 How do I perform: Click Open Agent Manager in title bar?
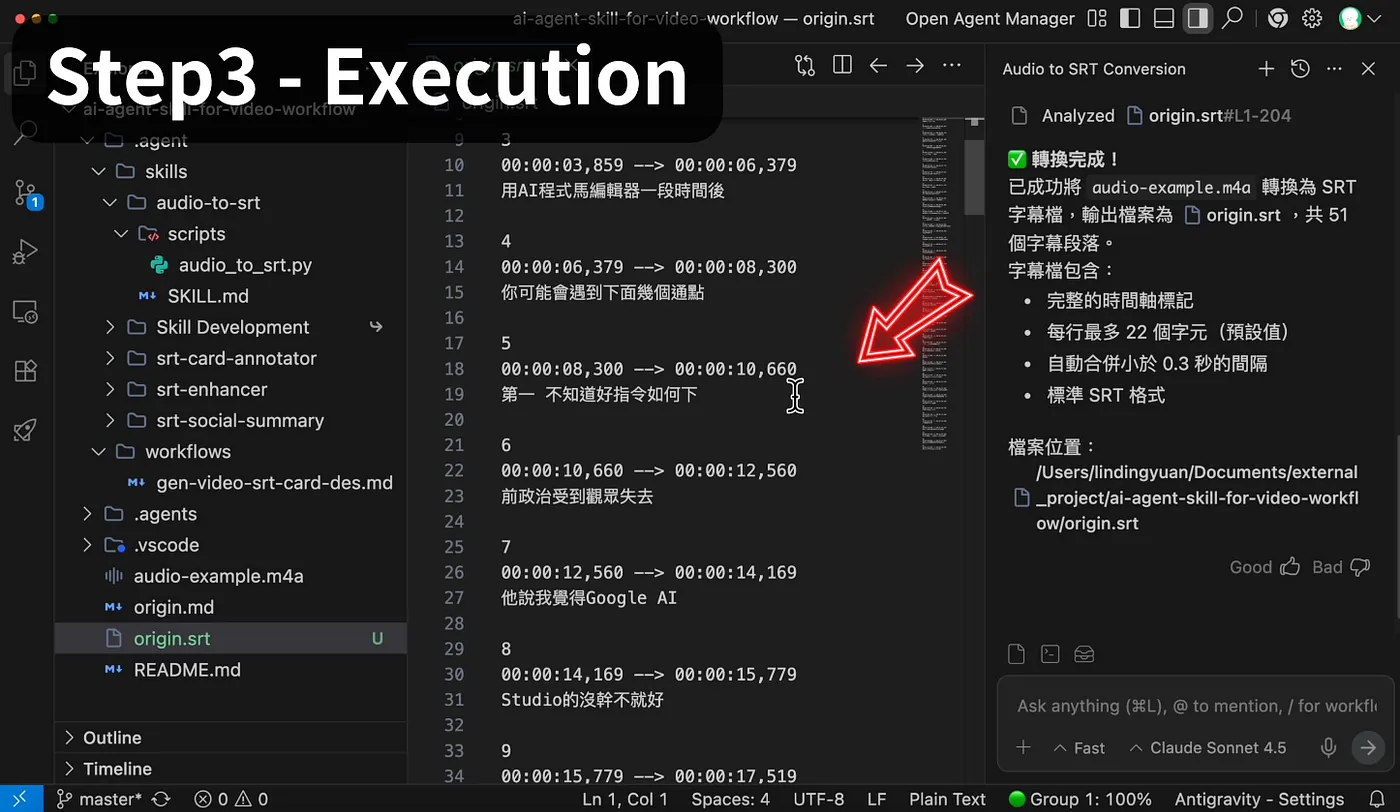tap(990, 18)
